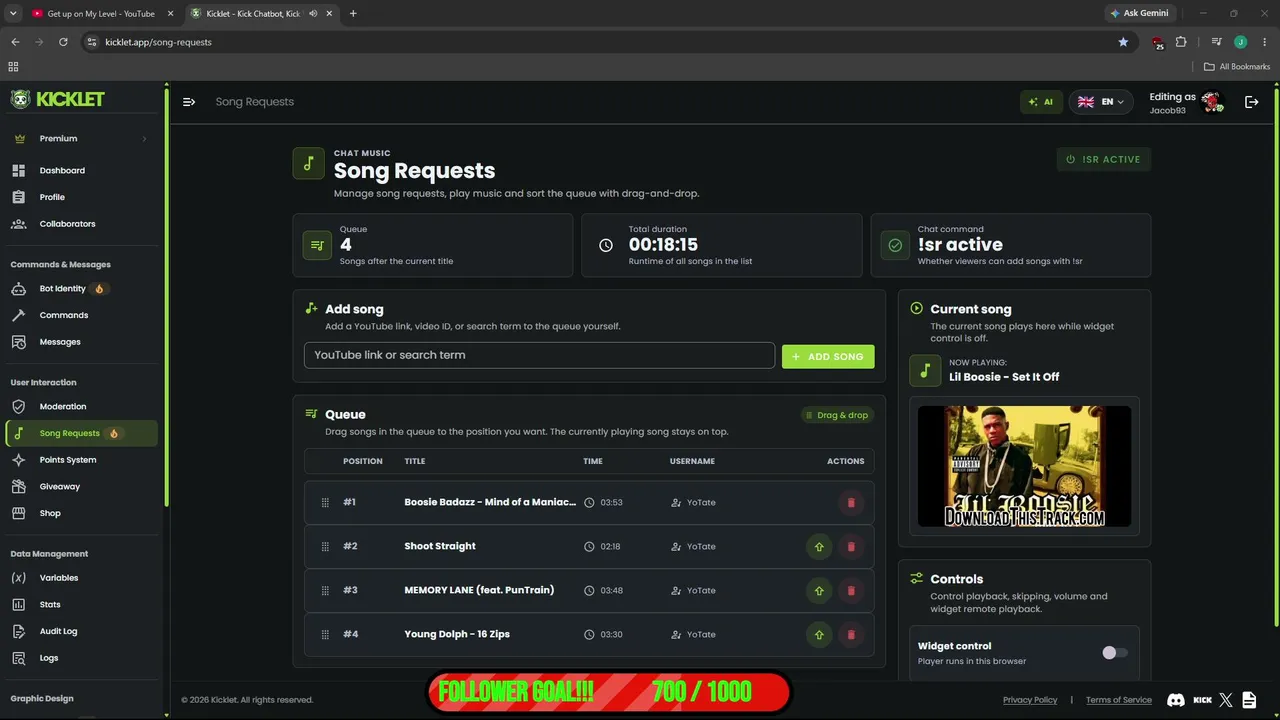The image size is (1280, 720).
Task: Click the ADD SONG button
Action: pyautogui.click(x=828, y=356)
